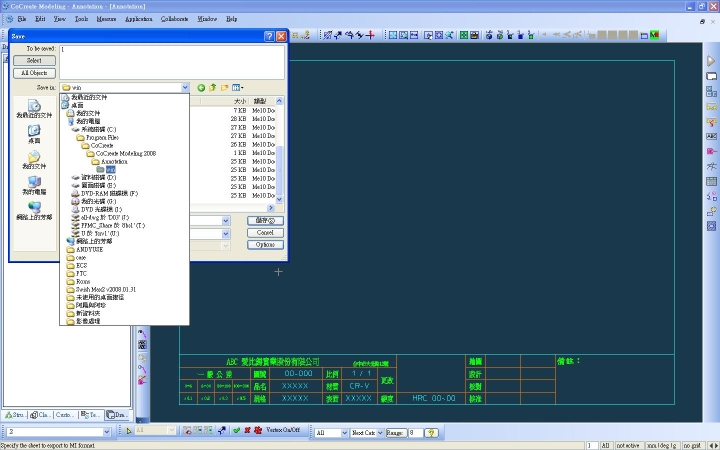
Task: Go back using the green Back arrow in Save dialog
Action: pyautogui.click(x=201, y=88)
